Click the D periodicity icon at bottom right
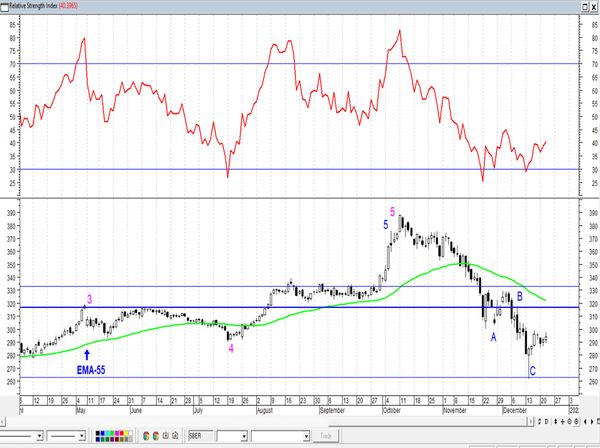Image resolution: width=600 pixels, height=448 pixels. (x=546, y=422)
